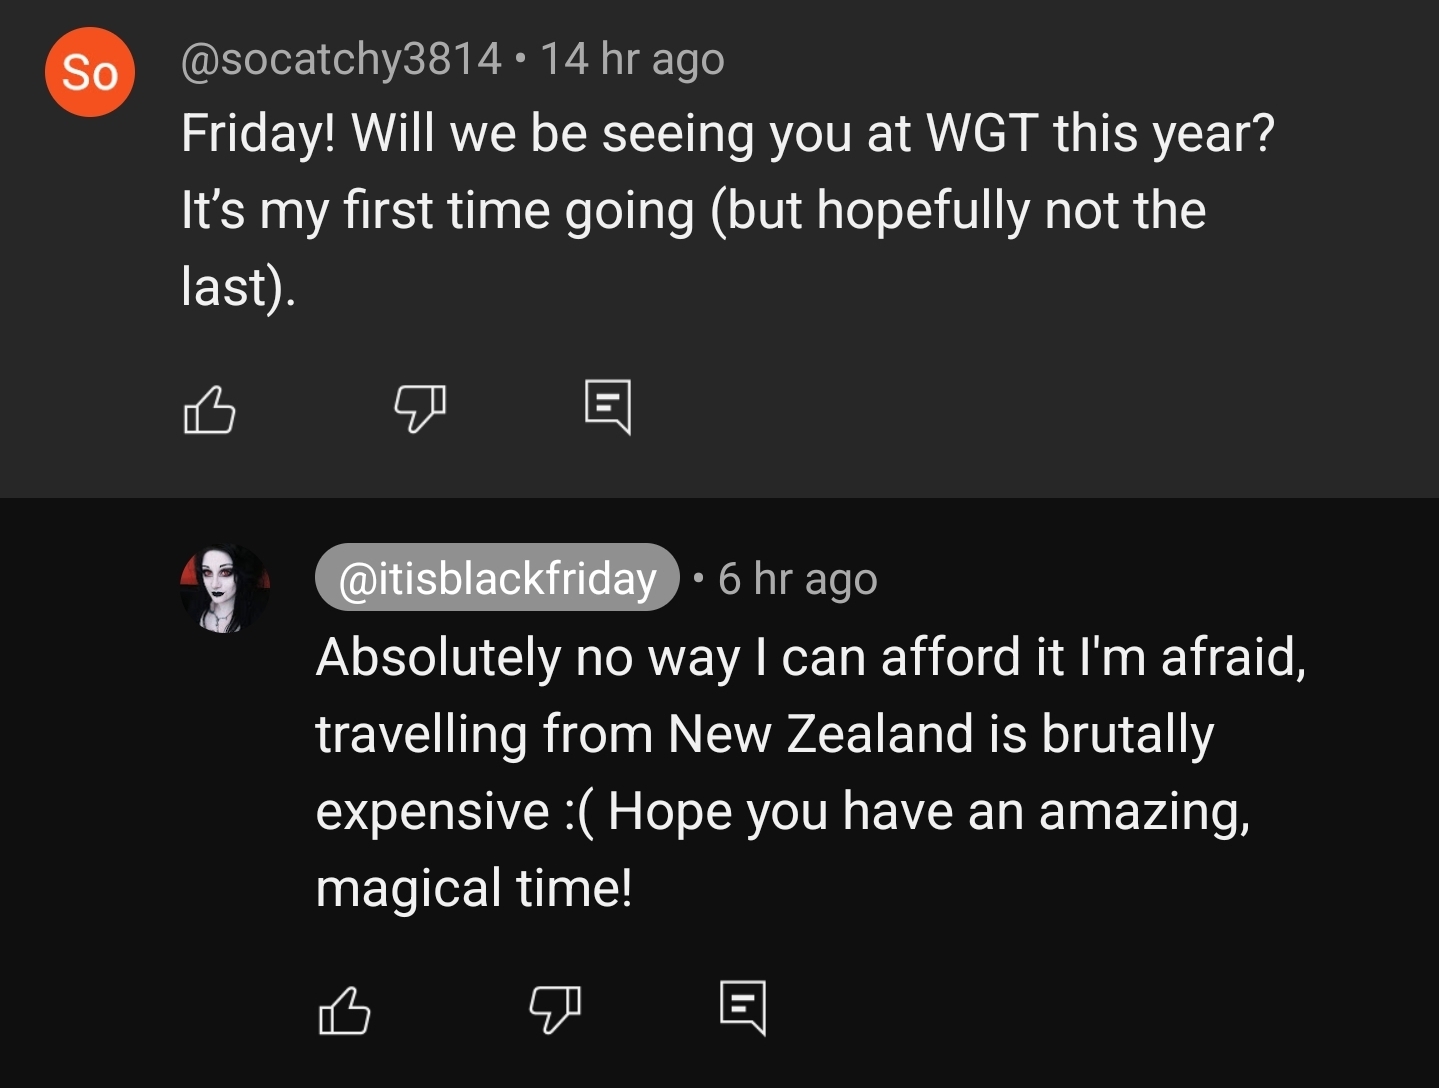The width and height of the screenshot is (1439, 1088).
Task: Like the comment from @socatchy3814
Action: (209, 409)
